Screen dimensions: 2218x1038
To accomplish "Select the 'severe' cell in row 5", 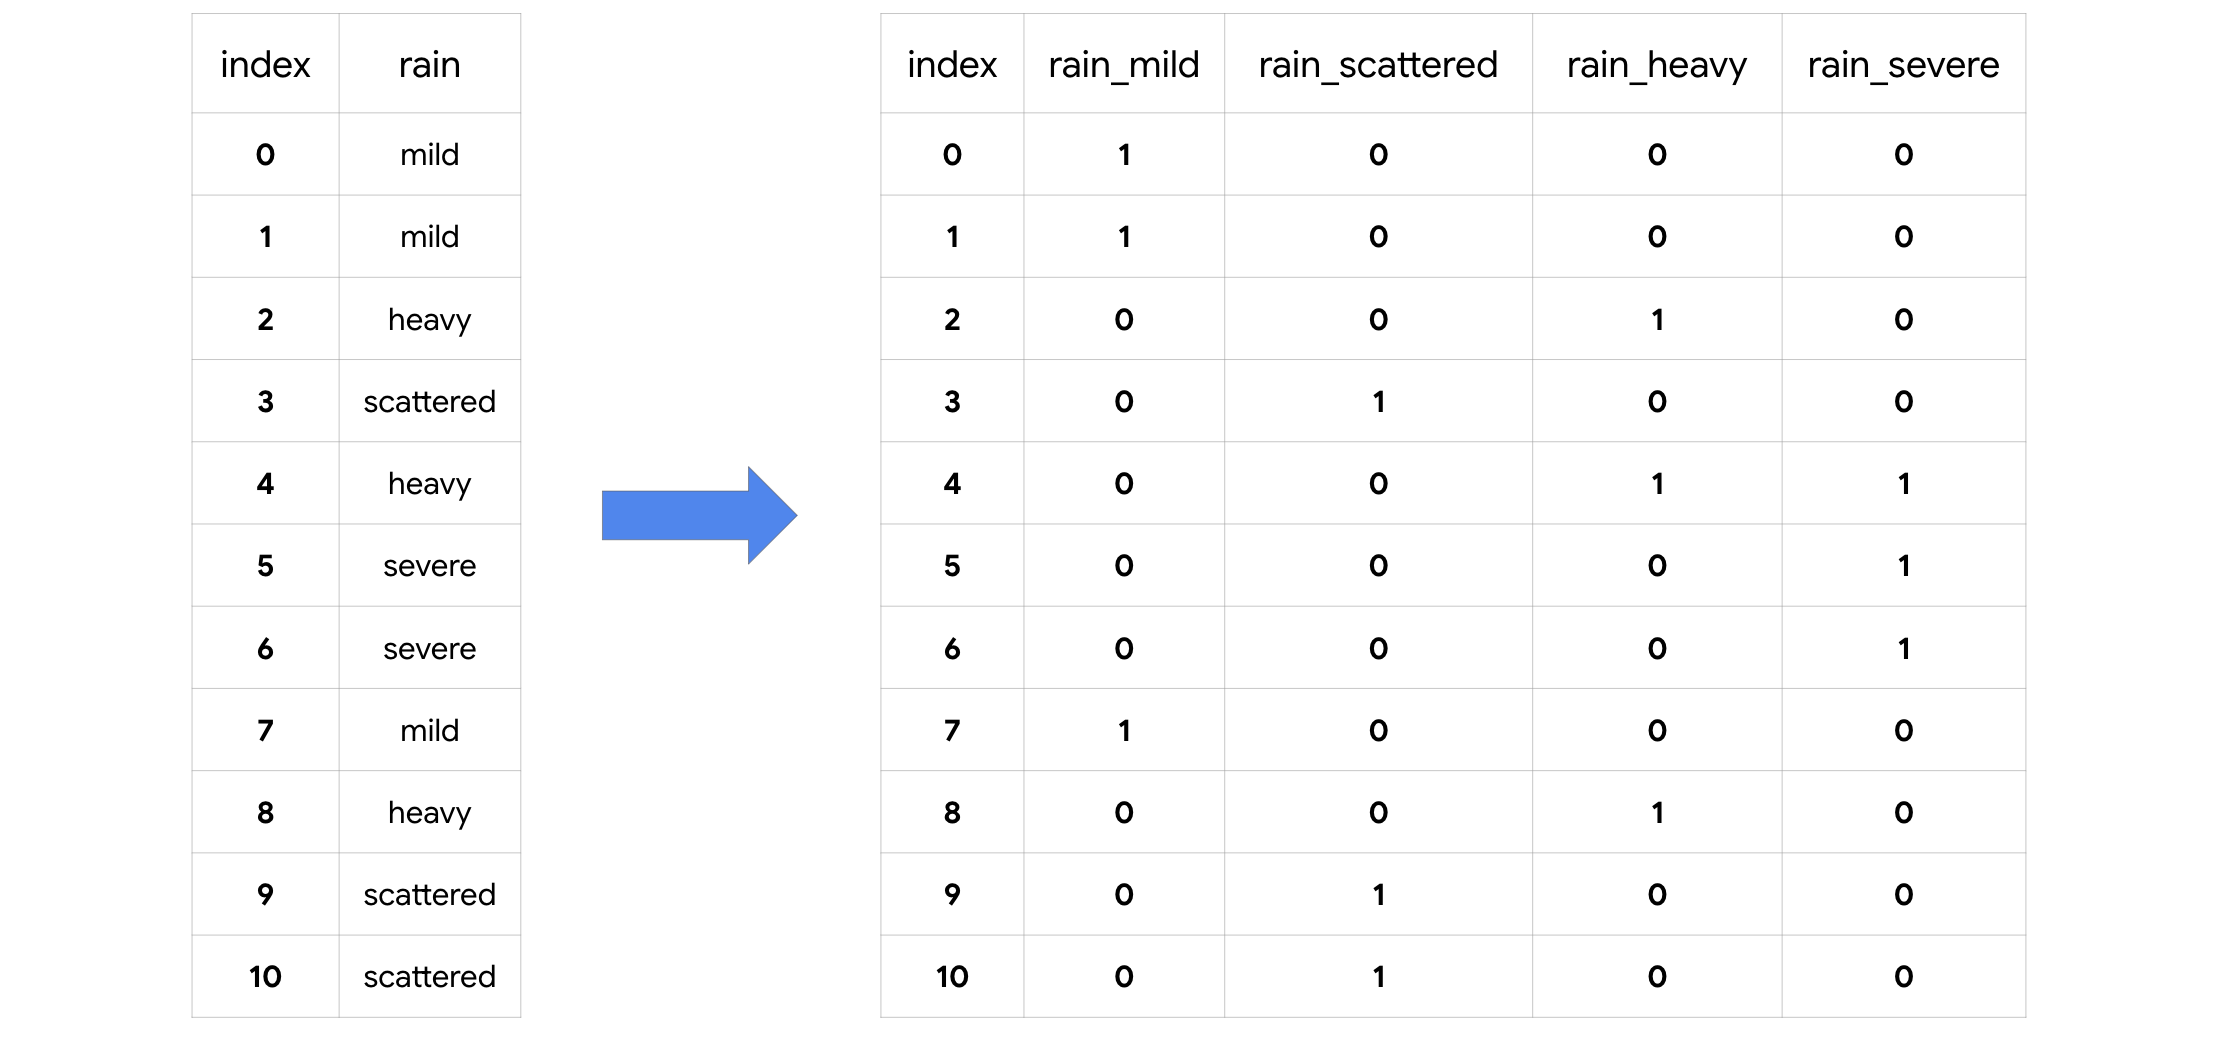I will 429,566.
